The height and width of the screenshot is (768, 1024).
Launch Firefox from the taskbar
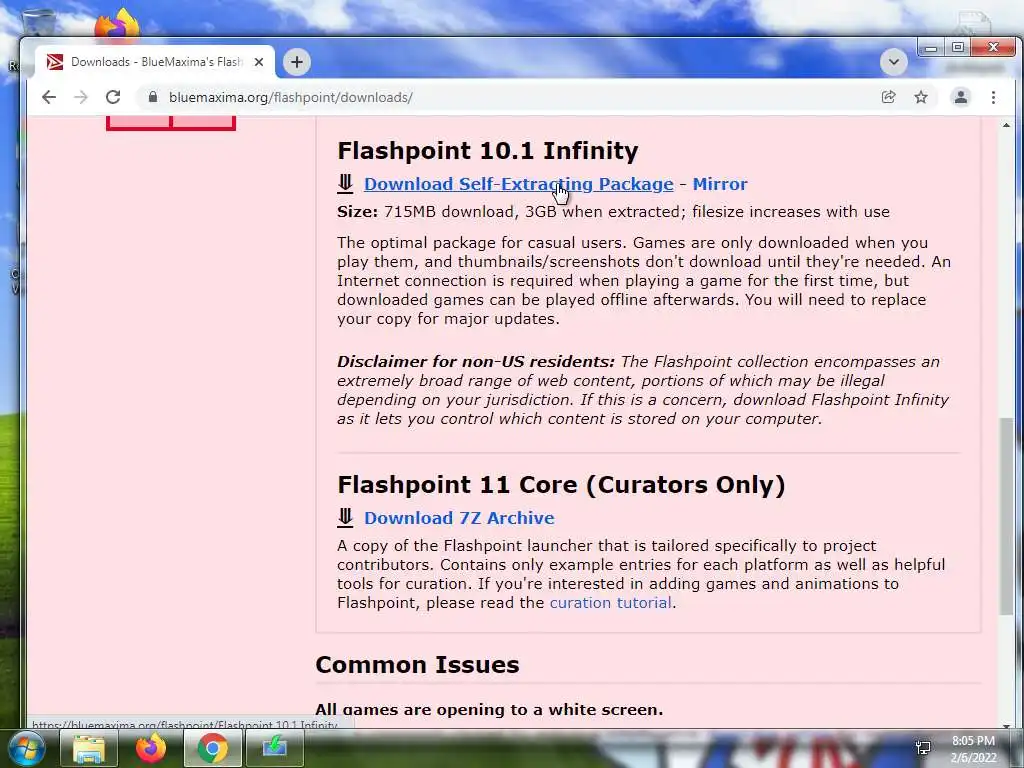click(x=151, y=748)
